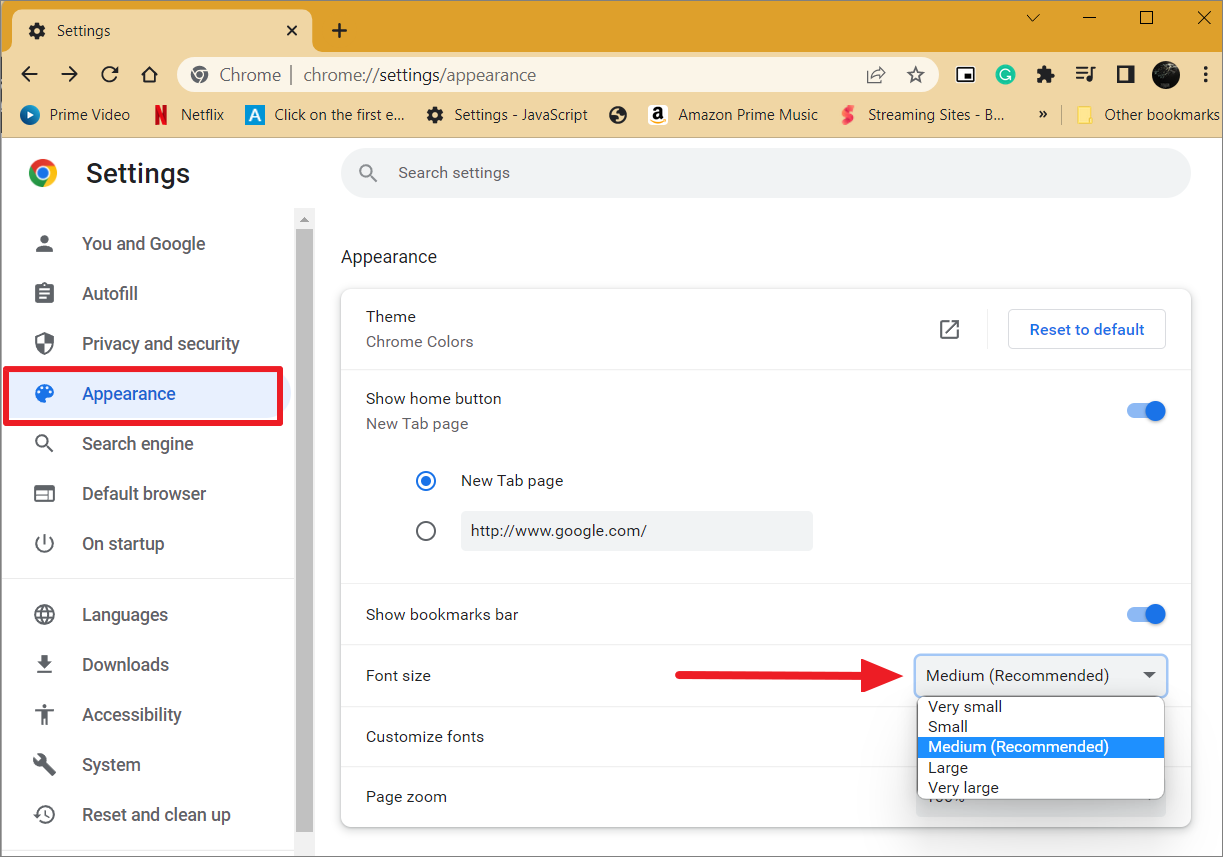
Task: Click the globe icon bookmark
Action: pyautogui.click(x=618, y=115)
